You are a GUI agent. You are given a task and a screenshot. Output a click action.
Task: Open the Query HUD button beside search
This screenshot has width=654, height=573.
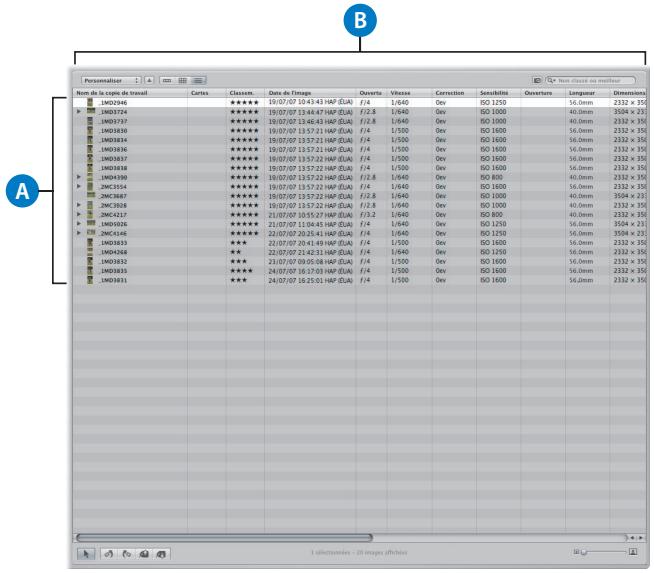click(537, 80)
